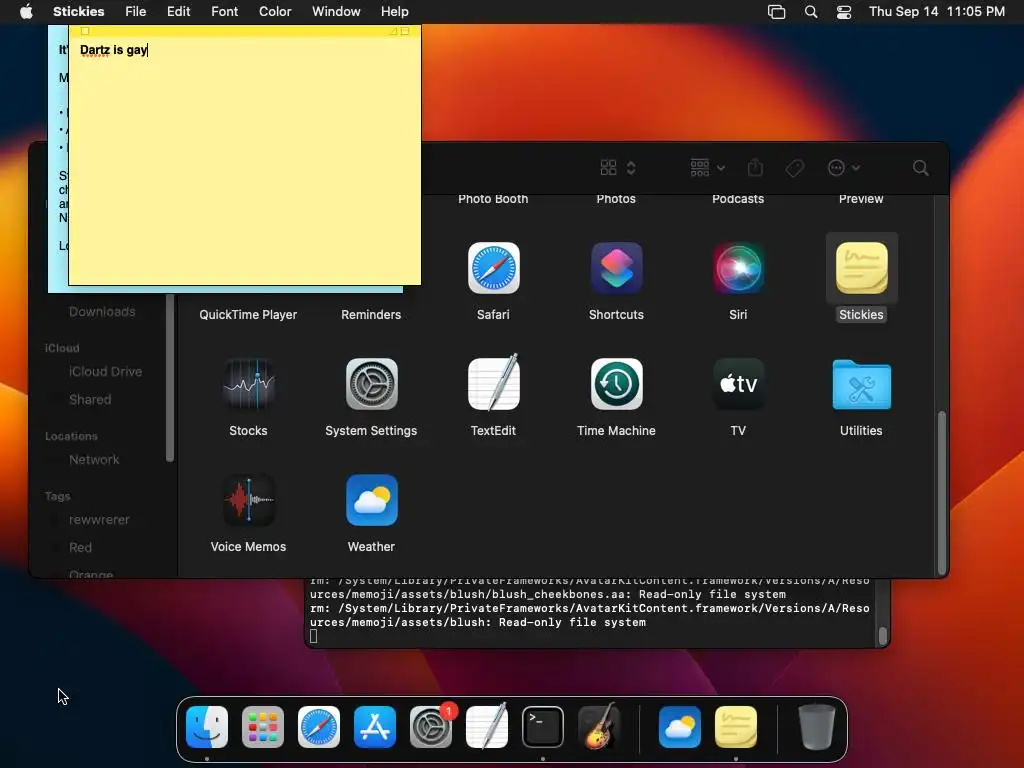
Task: Select the Siri app icon
Action: click(738, 268)
